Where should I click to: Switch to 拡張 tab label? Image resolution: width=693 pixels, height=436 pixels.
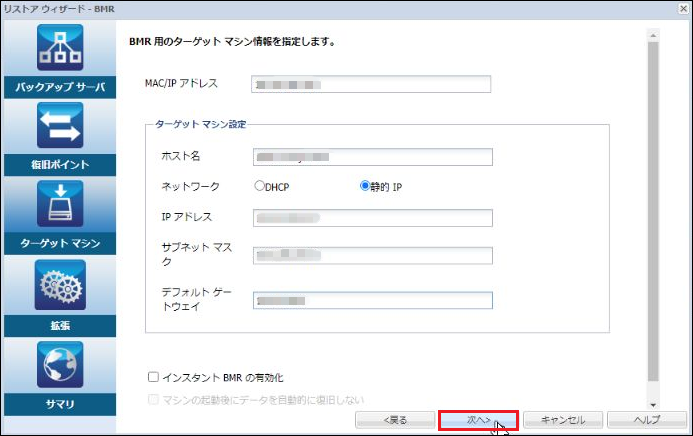[x=60, y=326]
